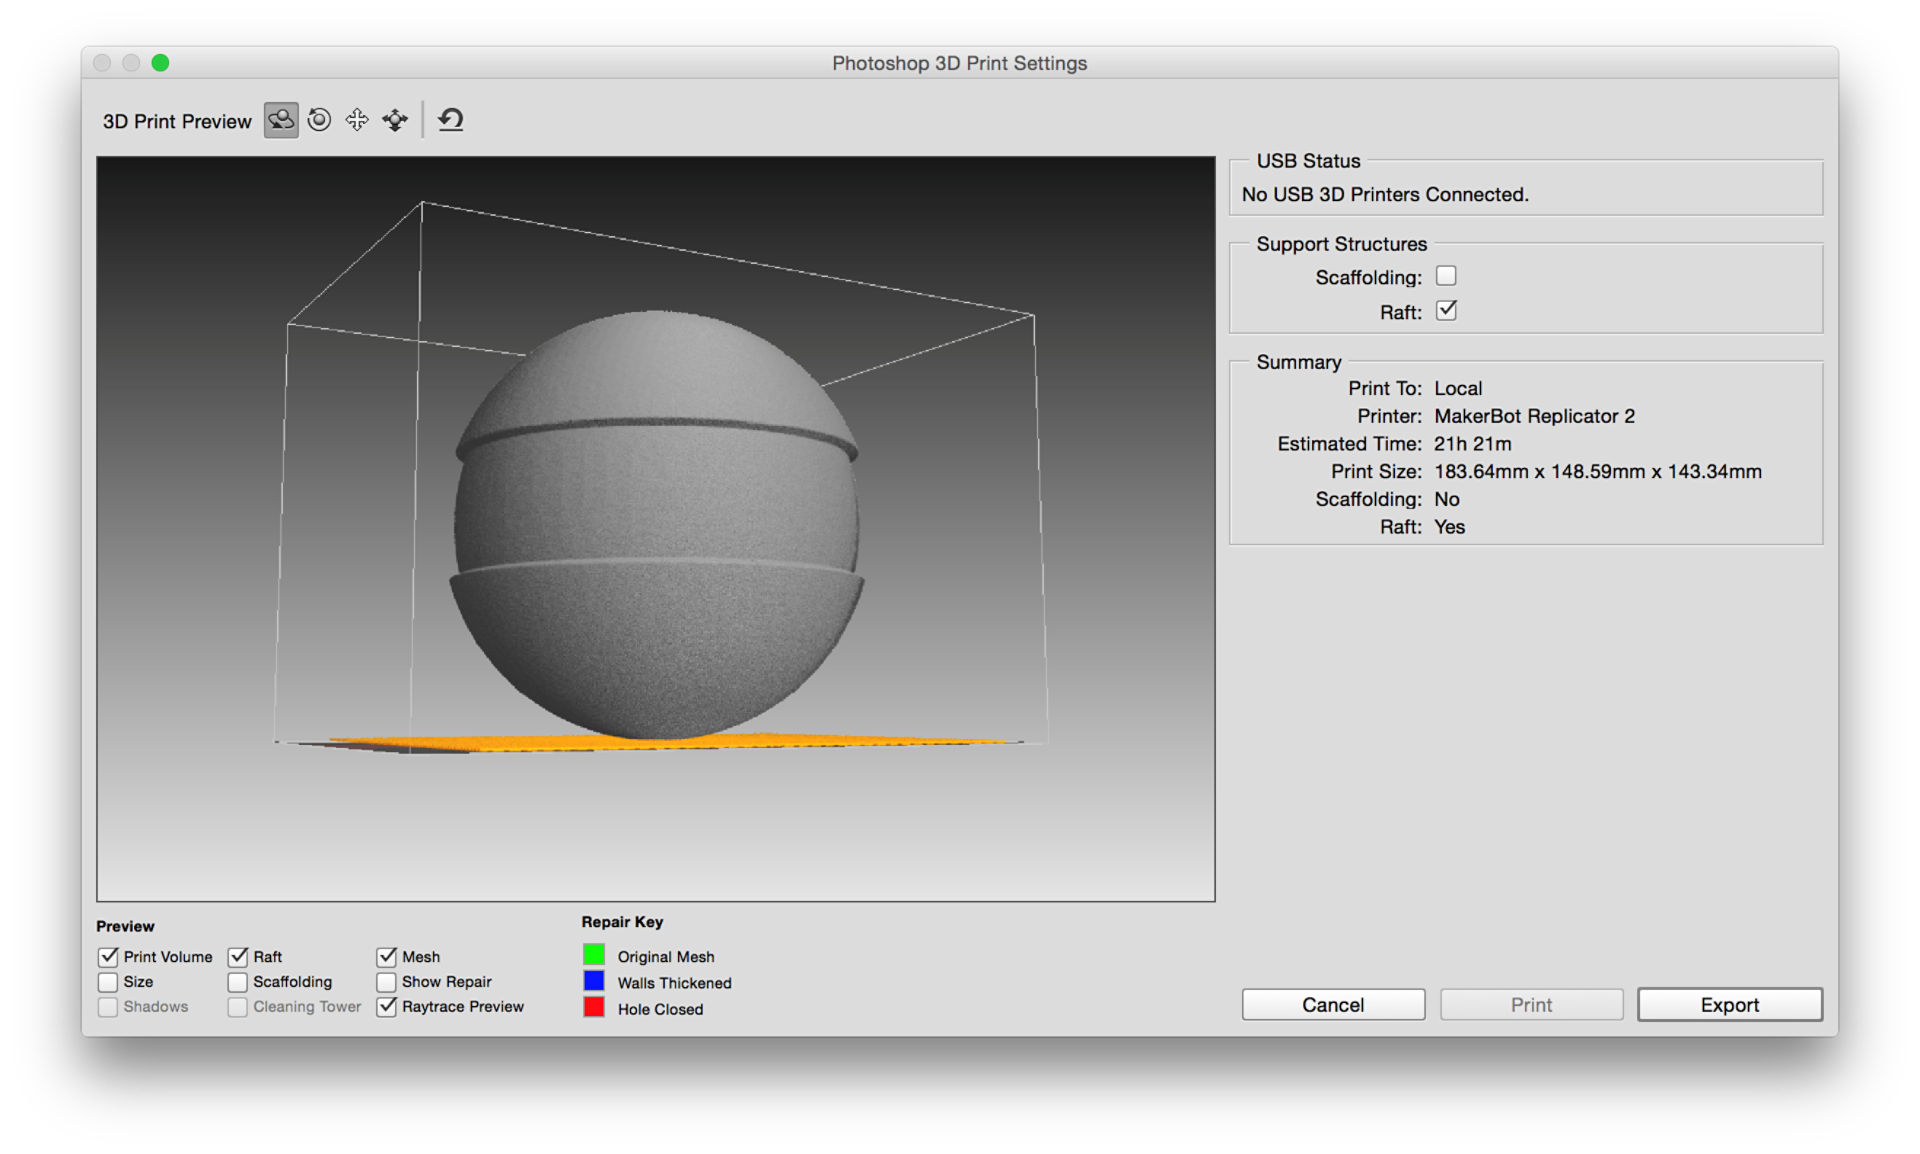Screen dimensions: 1920x1154
Task: Disable Raytrace Preview option
Action: click(387, 1007)
